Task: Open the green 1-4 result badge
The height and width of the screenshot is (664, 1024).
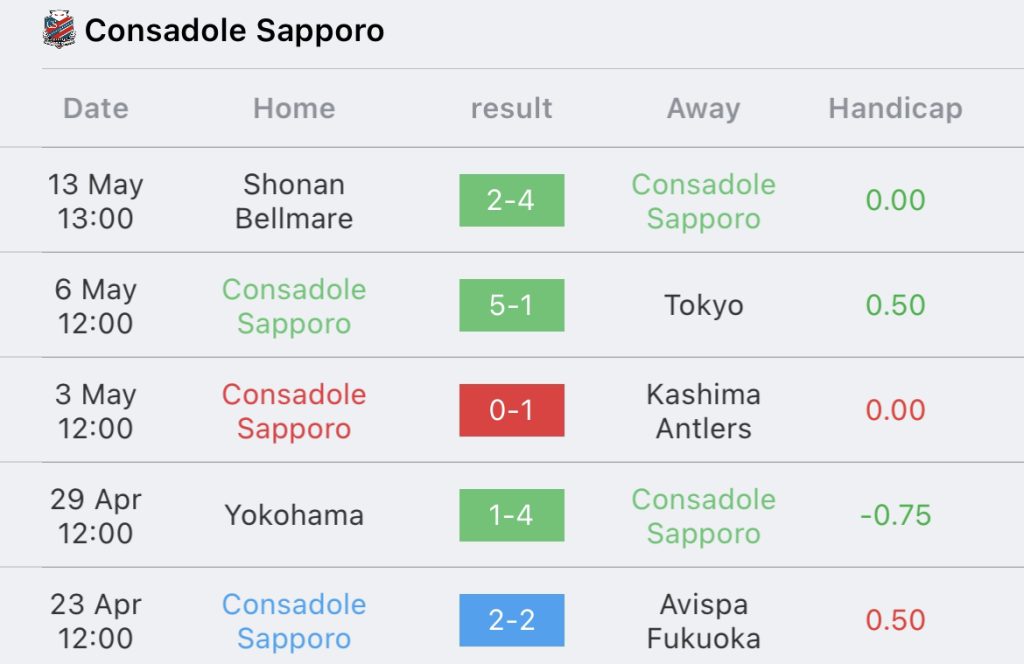Action: click(x=511, y=515)
